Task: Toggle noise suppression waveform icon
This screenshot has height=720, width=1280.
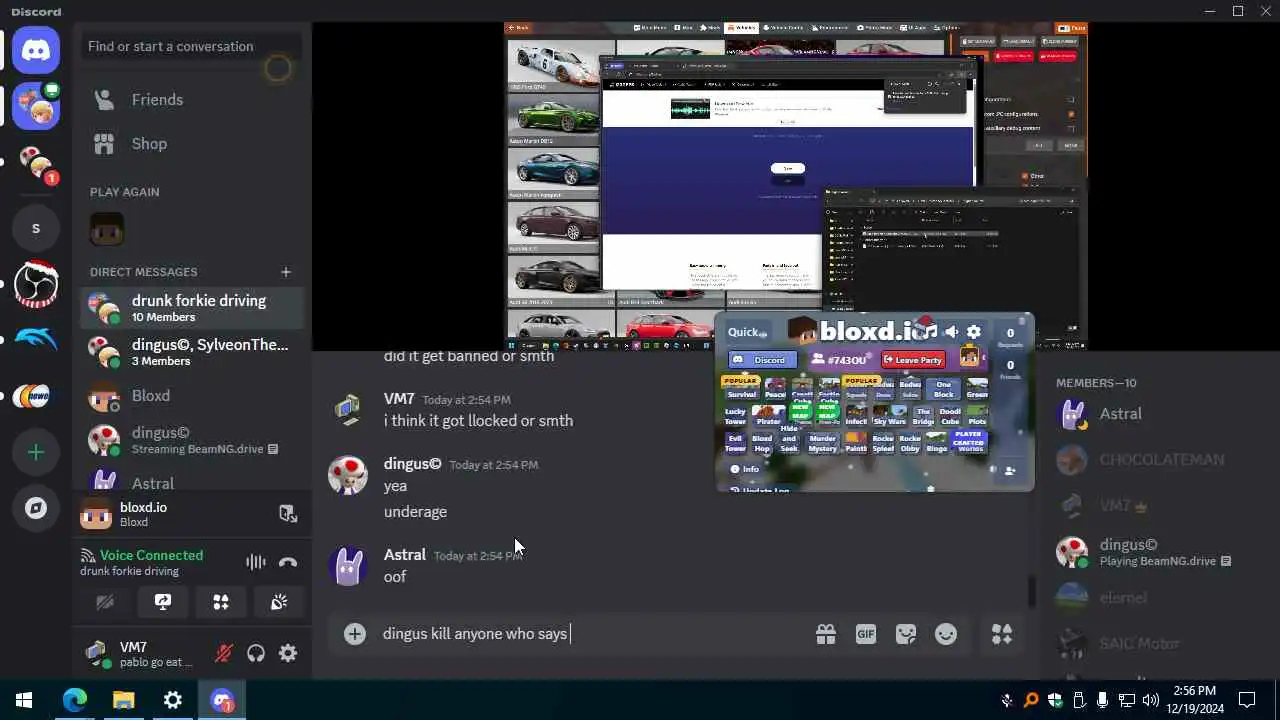Action: point(256,562)
